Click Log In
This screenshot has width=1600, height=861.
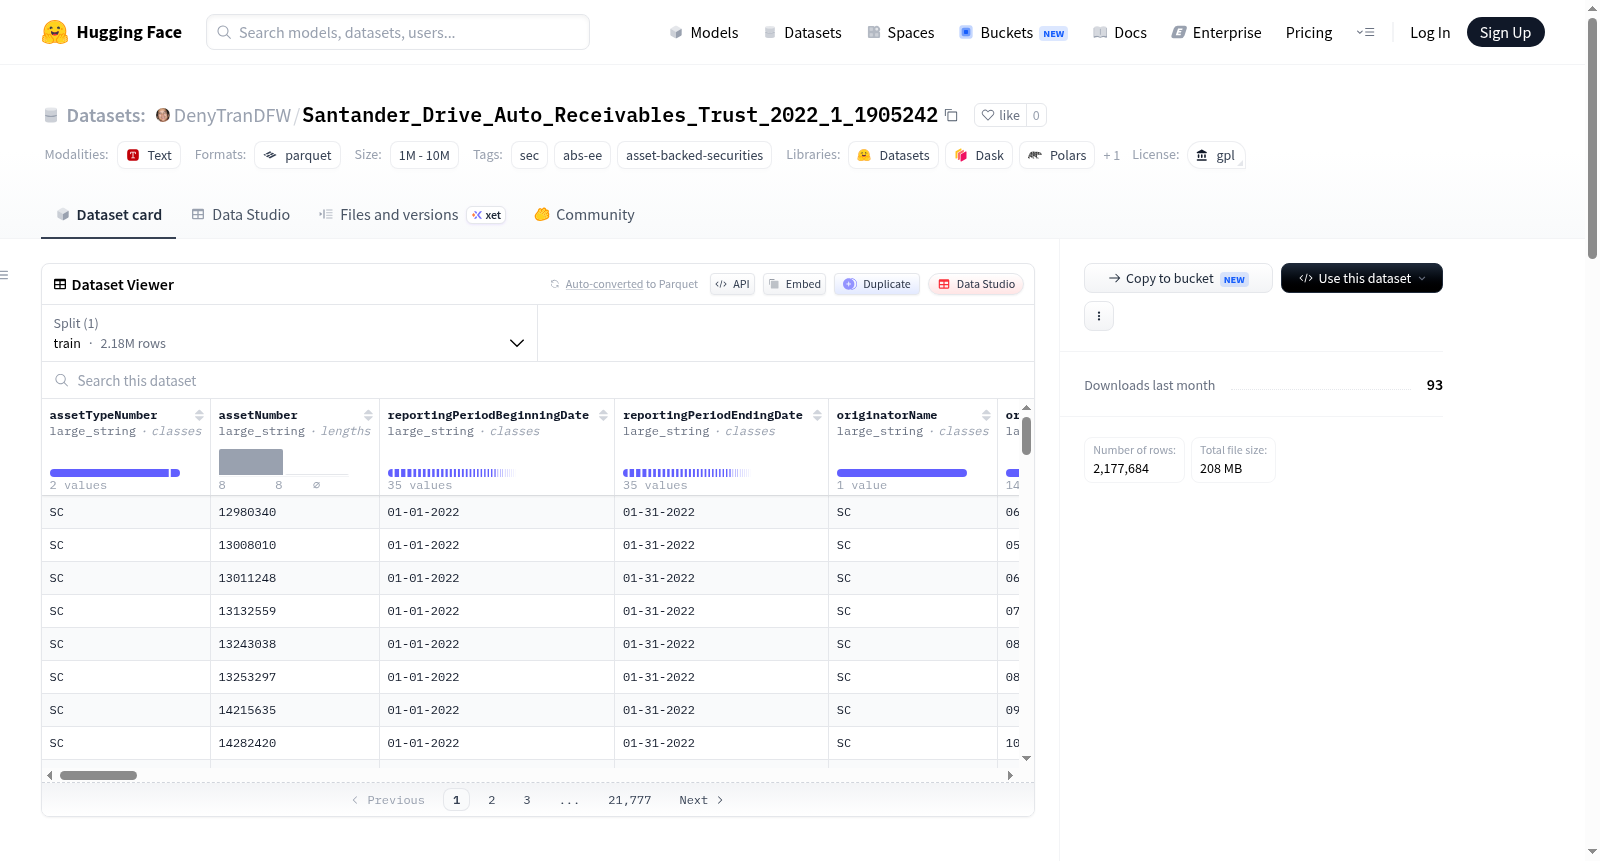pyautogui.click(x=1430, y=33)
